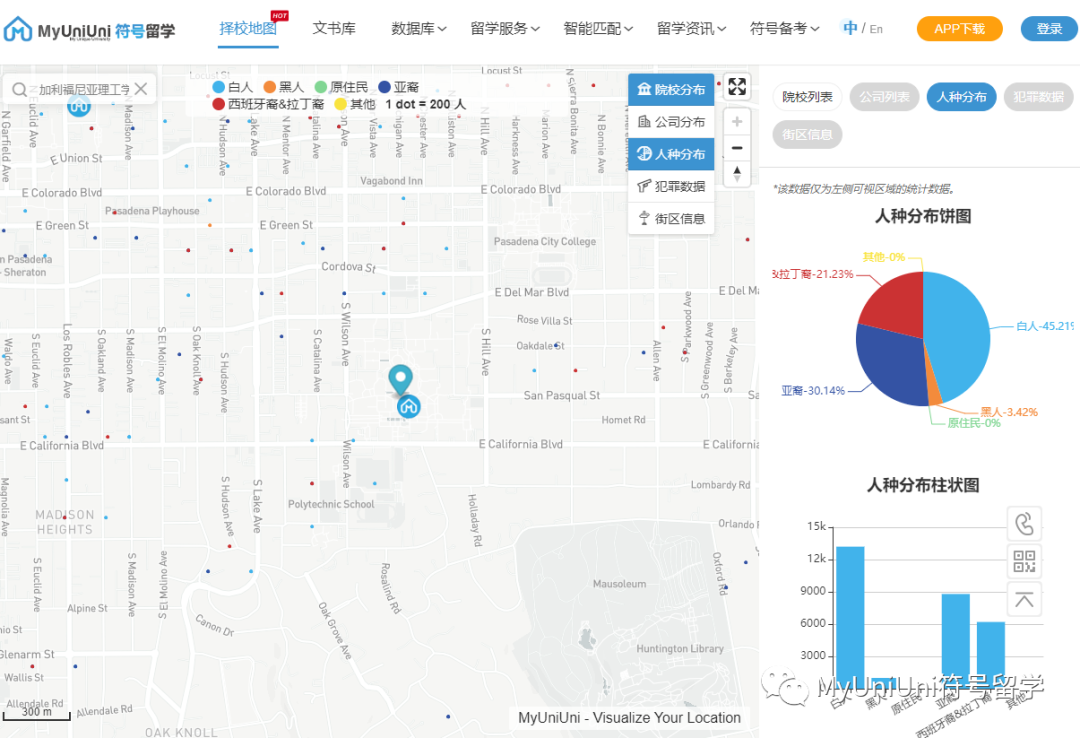Open the 文书库 menu item
The height and width of the screenshot is (738, 1080).
[334, 29]
